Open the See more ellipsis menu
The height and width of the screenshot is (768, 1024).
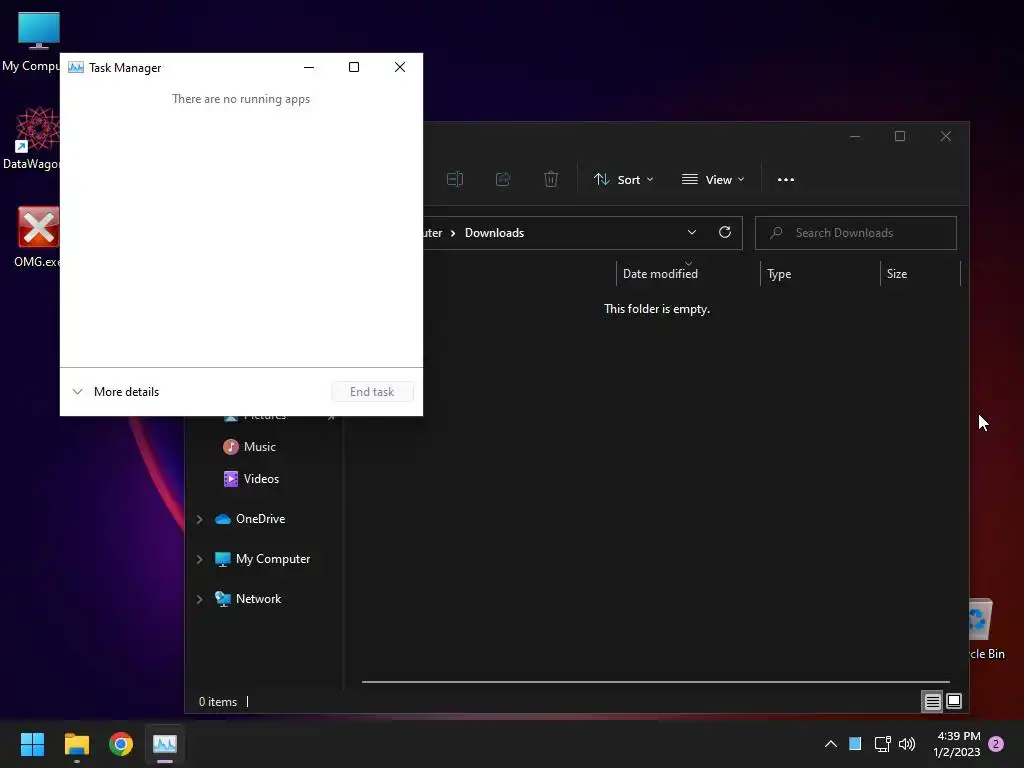point(786,180)
